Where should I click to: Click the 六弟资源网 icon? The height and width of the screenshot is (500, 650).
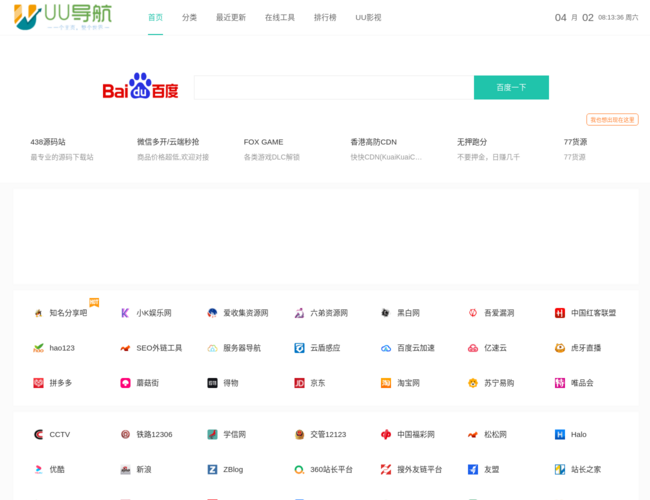click(299, 313)
